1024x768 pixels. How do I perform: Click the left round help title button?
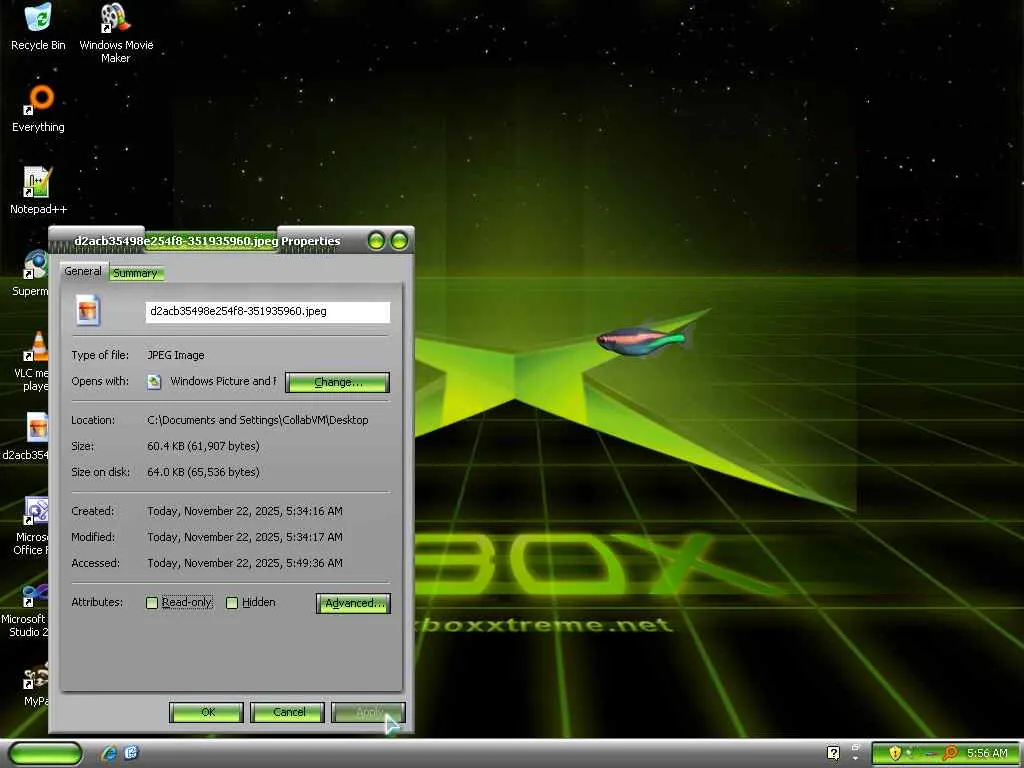(x=377, y=241)
